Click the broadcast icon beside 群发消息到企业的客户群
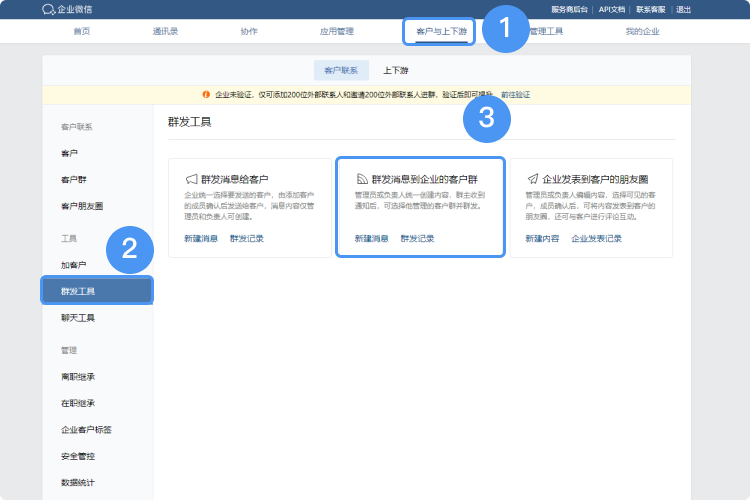Viewport: 750px width, 500px height. (362, 178)
